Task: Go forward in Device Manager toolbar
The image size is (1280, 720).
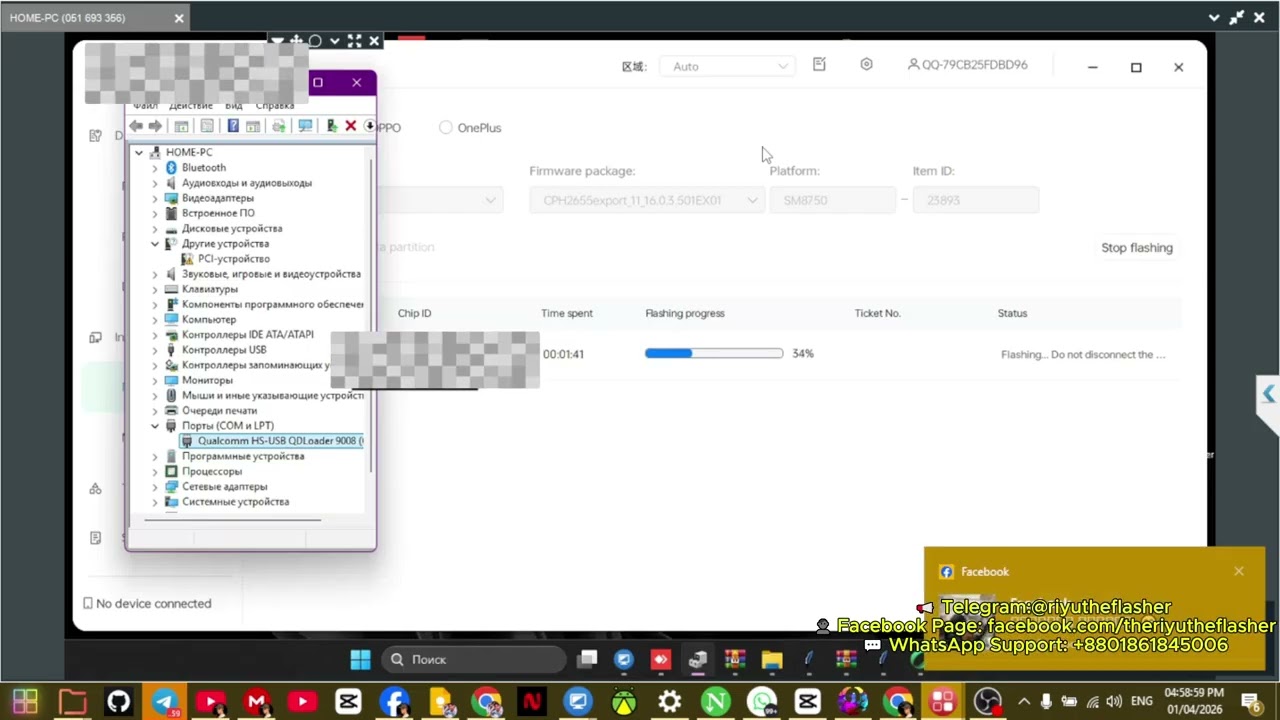Action: pyautogui.click(x=155, y=126)
